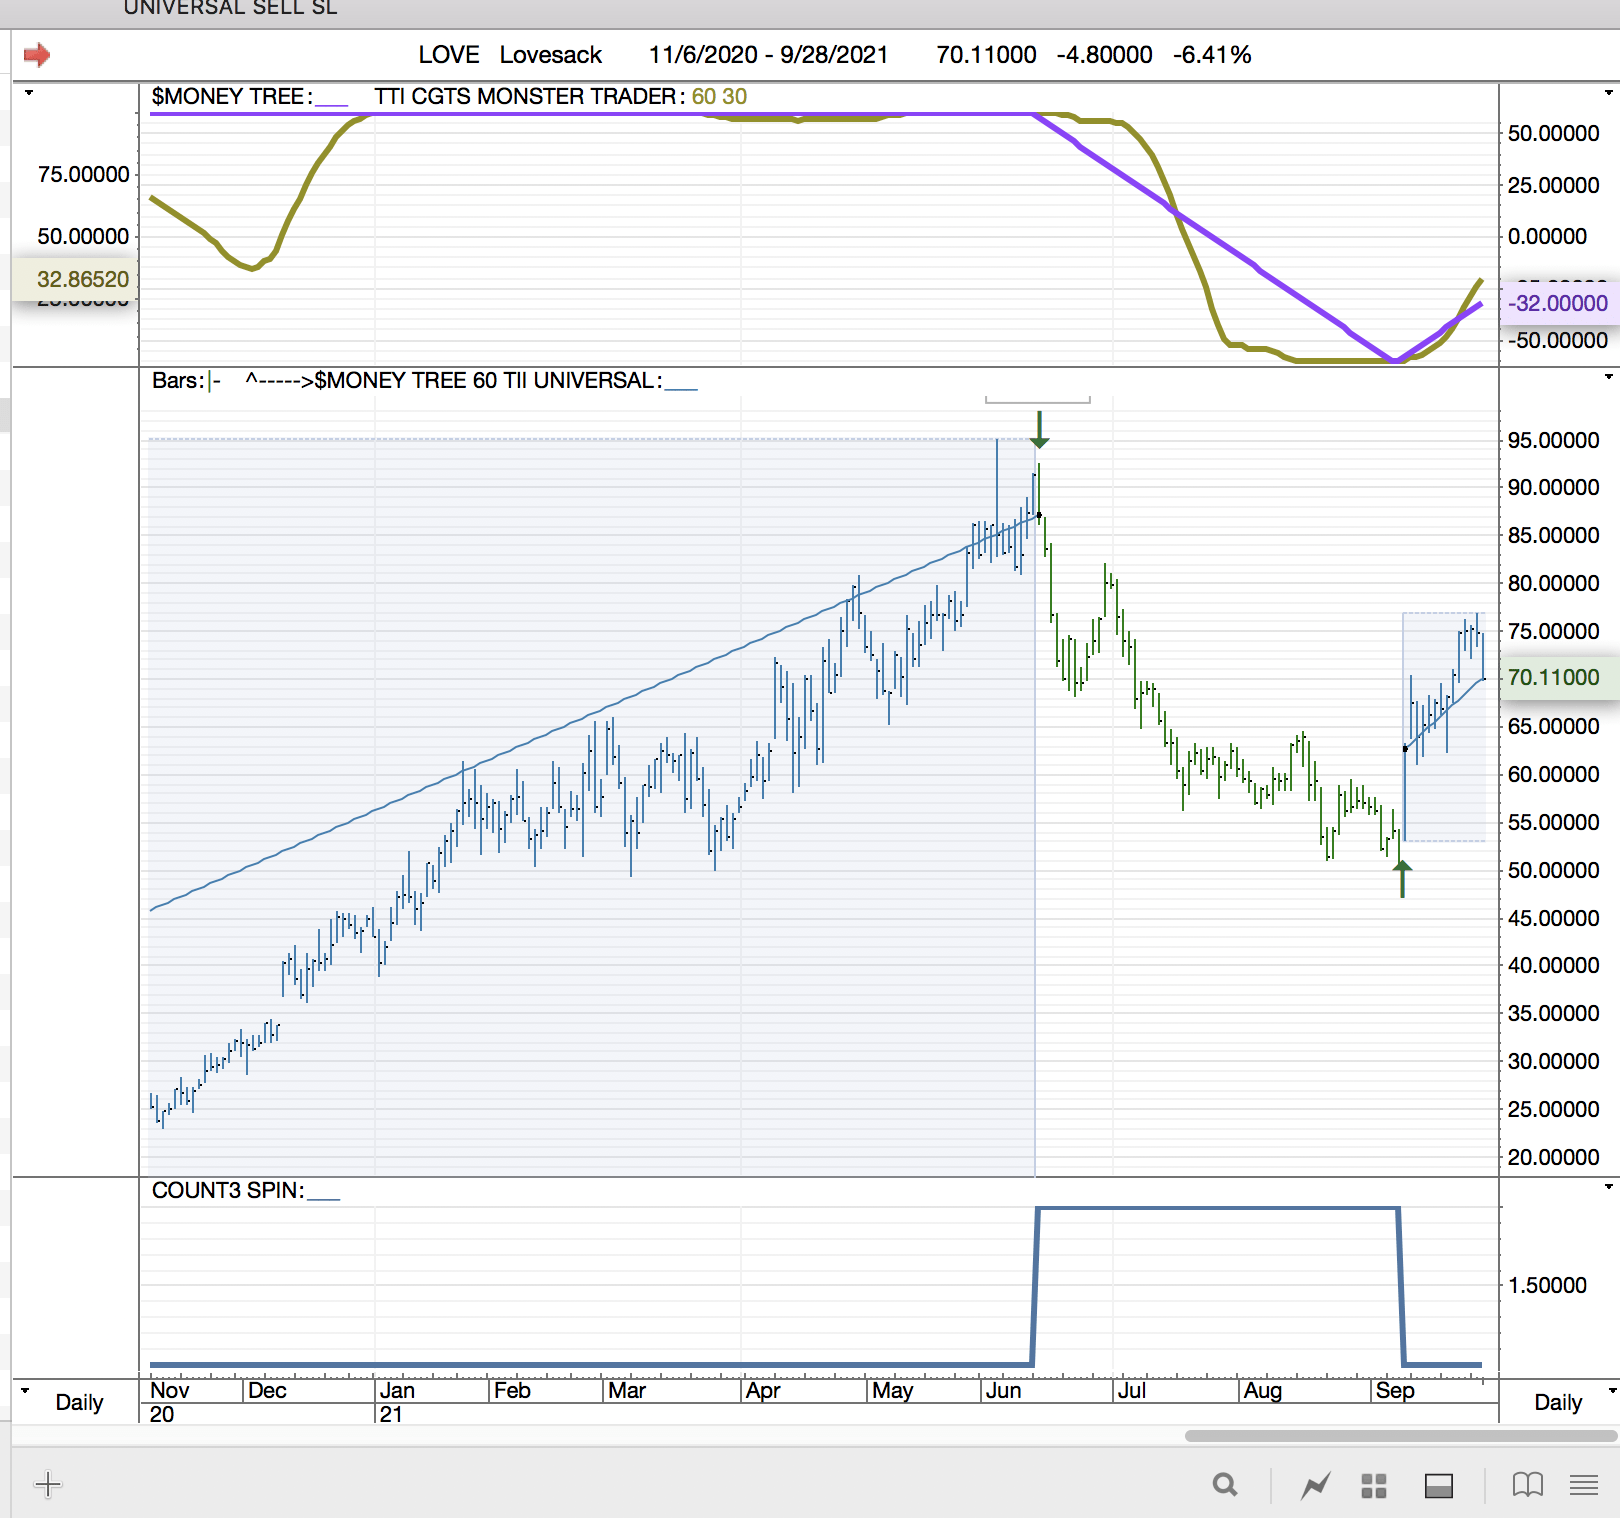This screenshot has height=1518, width=1620.
Task: Open the magnifying glass search tool
Action: click(1225, 1485)
